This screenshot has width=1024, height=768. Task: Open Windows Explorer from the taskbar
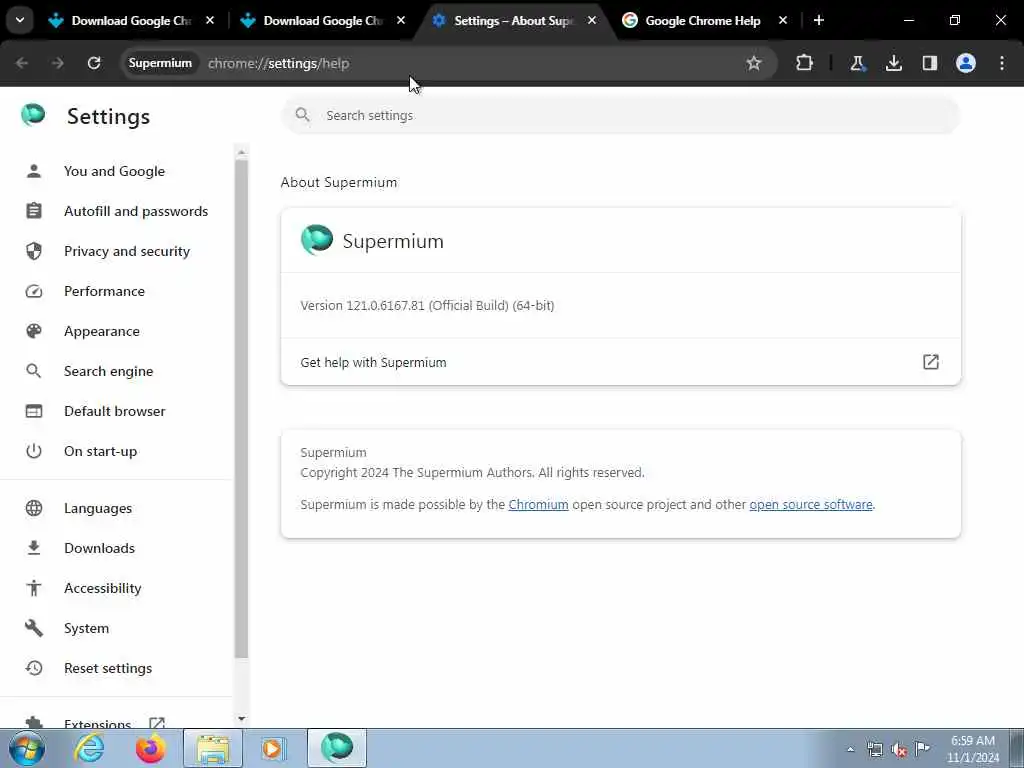pos(213,748)
